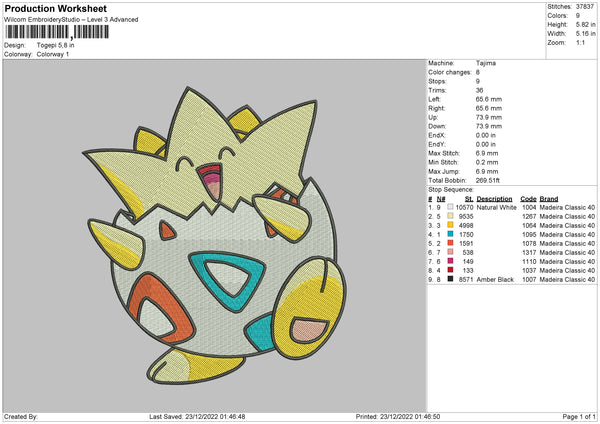Click stitch count '9535' in the sequence
Image resolution: width=600 pixels, height=424 pixels.
pos(466,217)
